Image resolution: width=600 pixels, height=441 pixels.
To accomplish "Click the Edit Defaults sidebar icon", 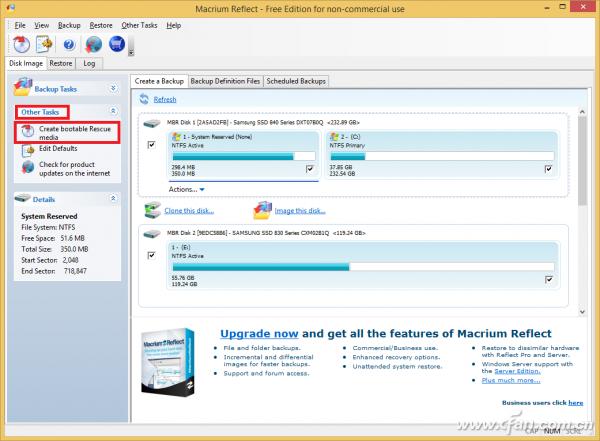I will 28,150.
